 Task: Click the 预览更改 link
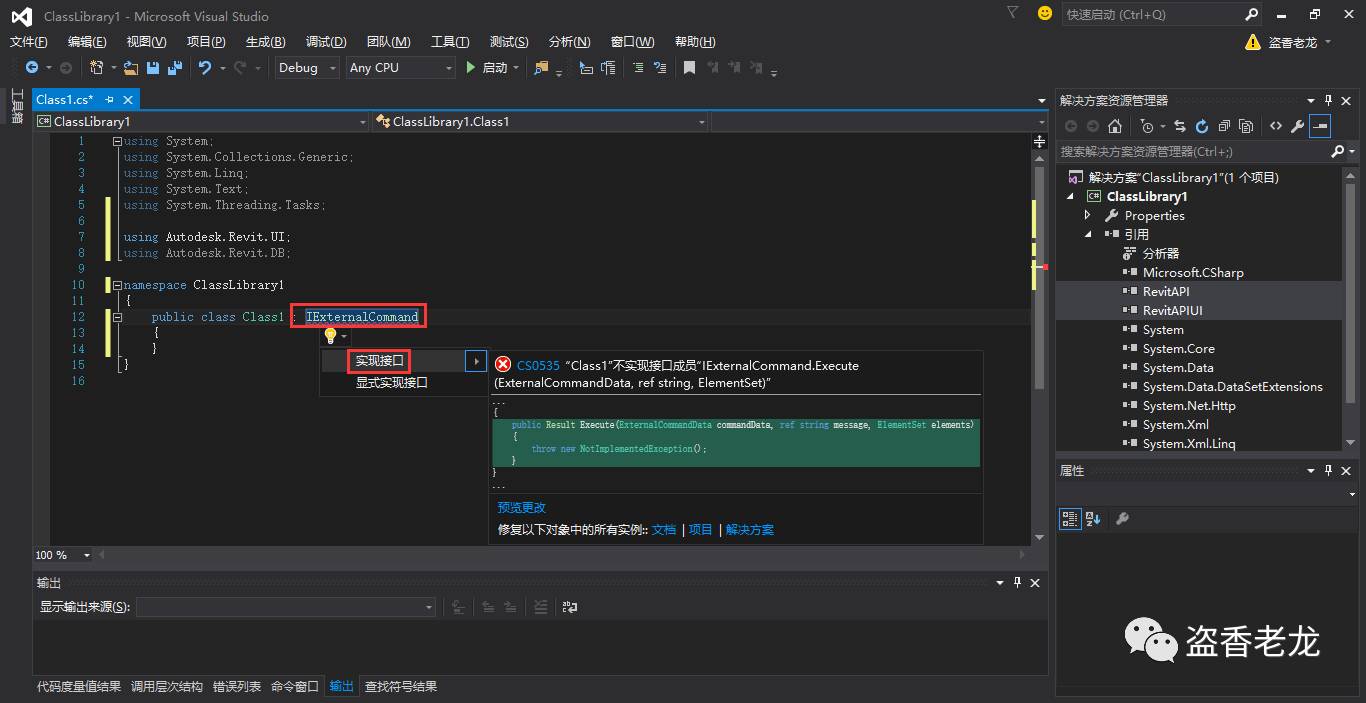click(522, 507)
